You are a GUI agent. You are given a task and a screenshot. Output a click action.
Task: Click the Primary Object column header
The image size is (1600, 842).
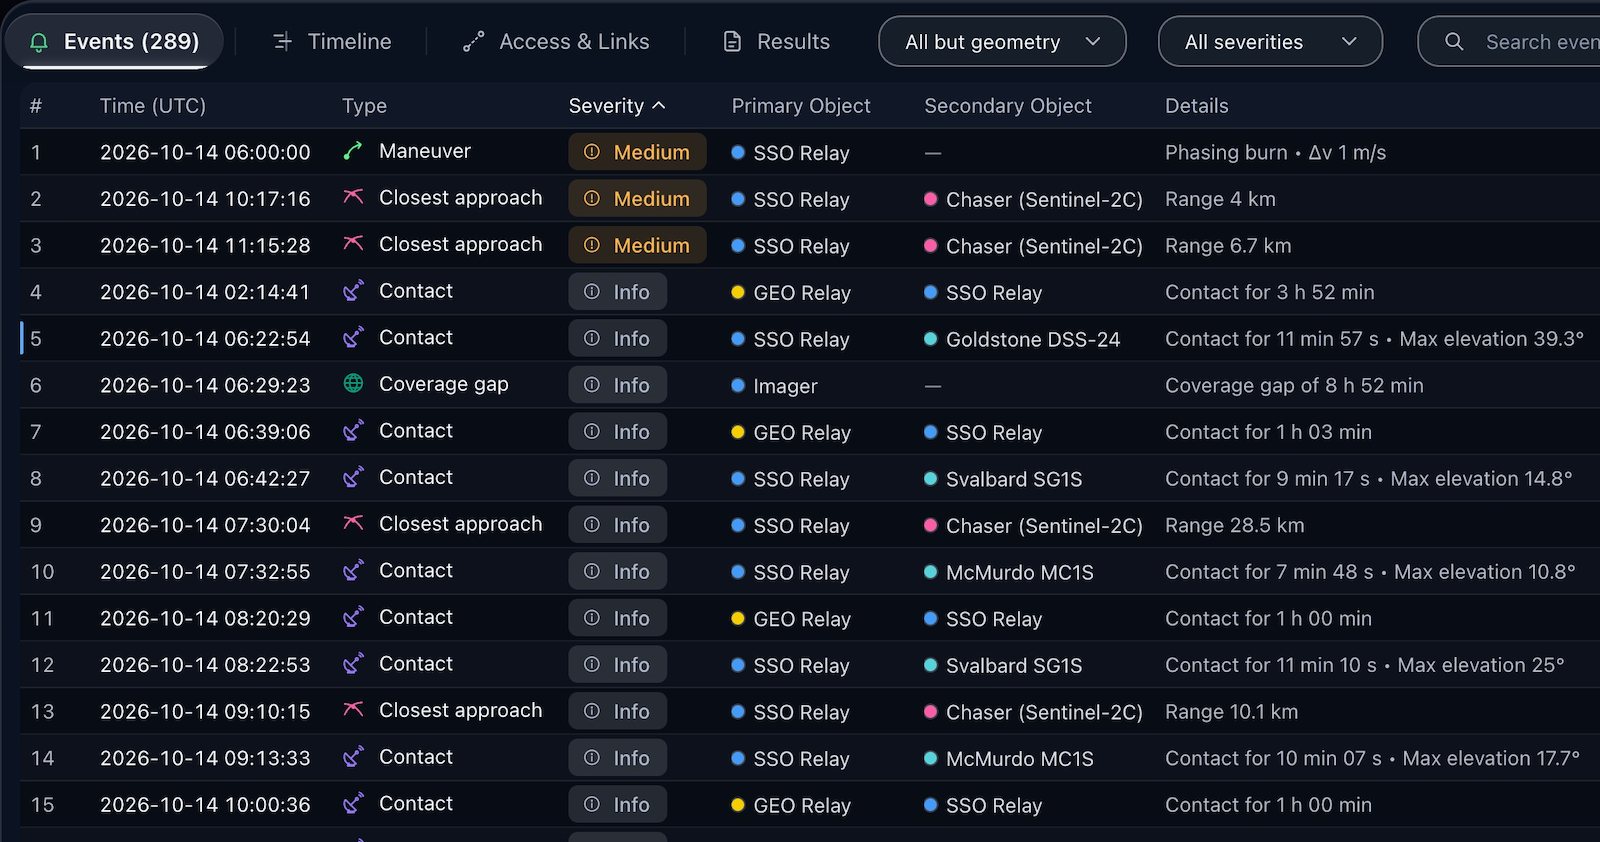(801, 106)
